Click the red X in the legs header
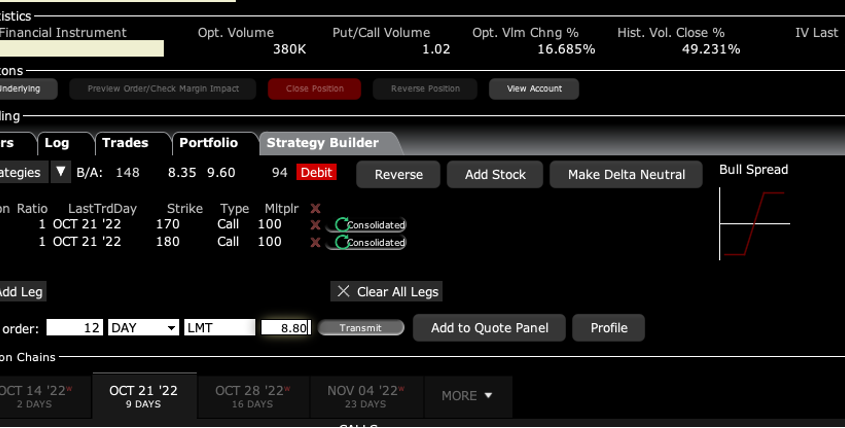 pyautogui.click(x=315, y=208)
